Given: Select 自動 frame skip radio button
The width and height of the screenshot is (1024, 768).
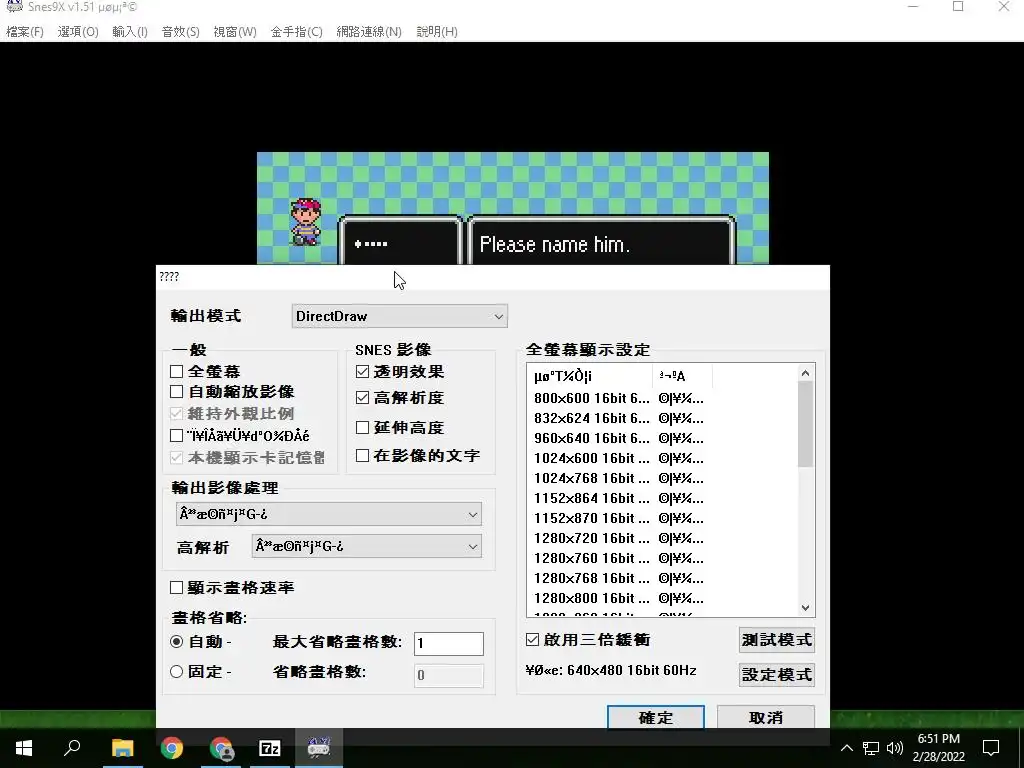Looking at the screenshot, I should click(x=176, y=642).
